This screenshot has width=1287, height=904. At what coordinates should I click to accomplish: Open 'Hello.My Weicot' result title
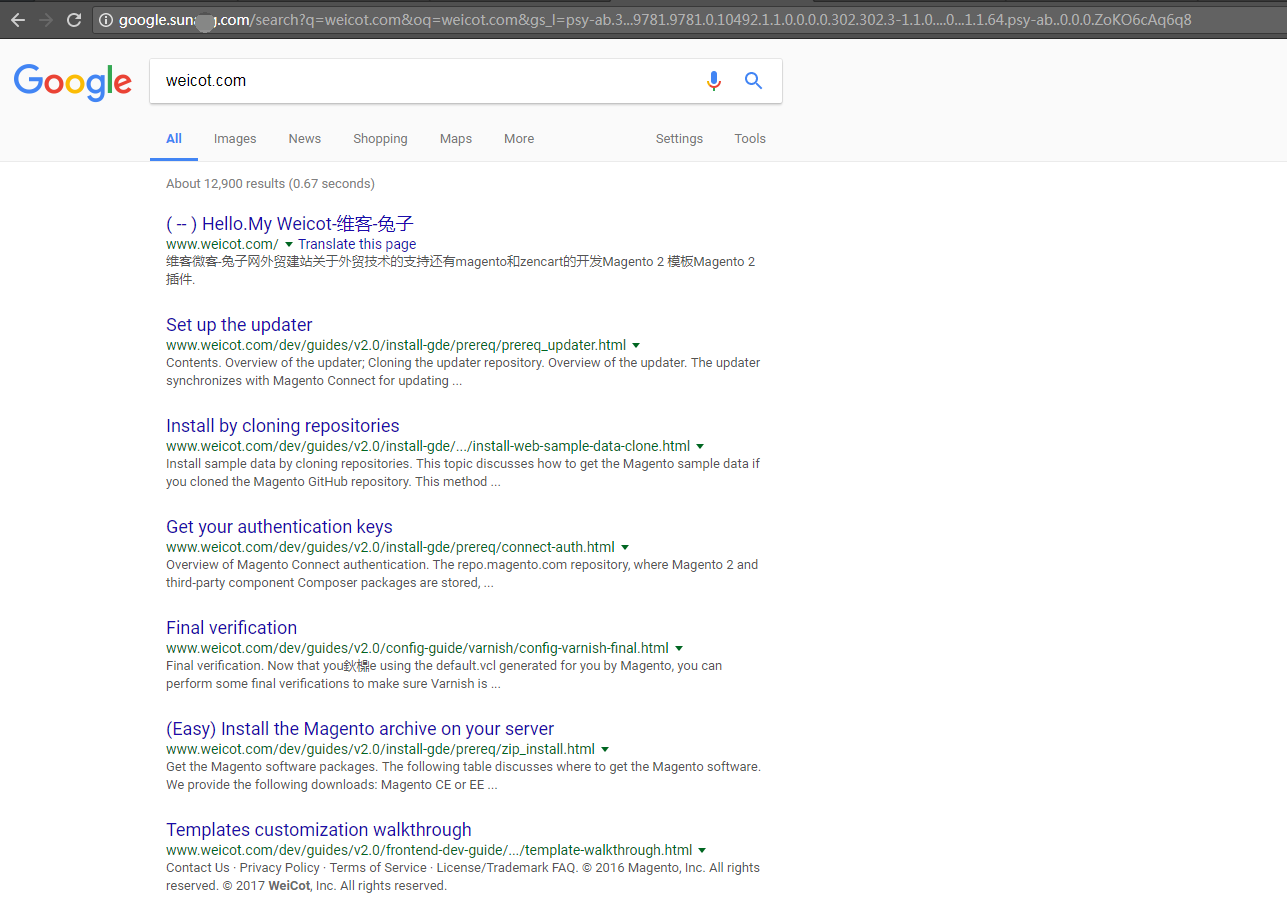tap(290, 224)
